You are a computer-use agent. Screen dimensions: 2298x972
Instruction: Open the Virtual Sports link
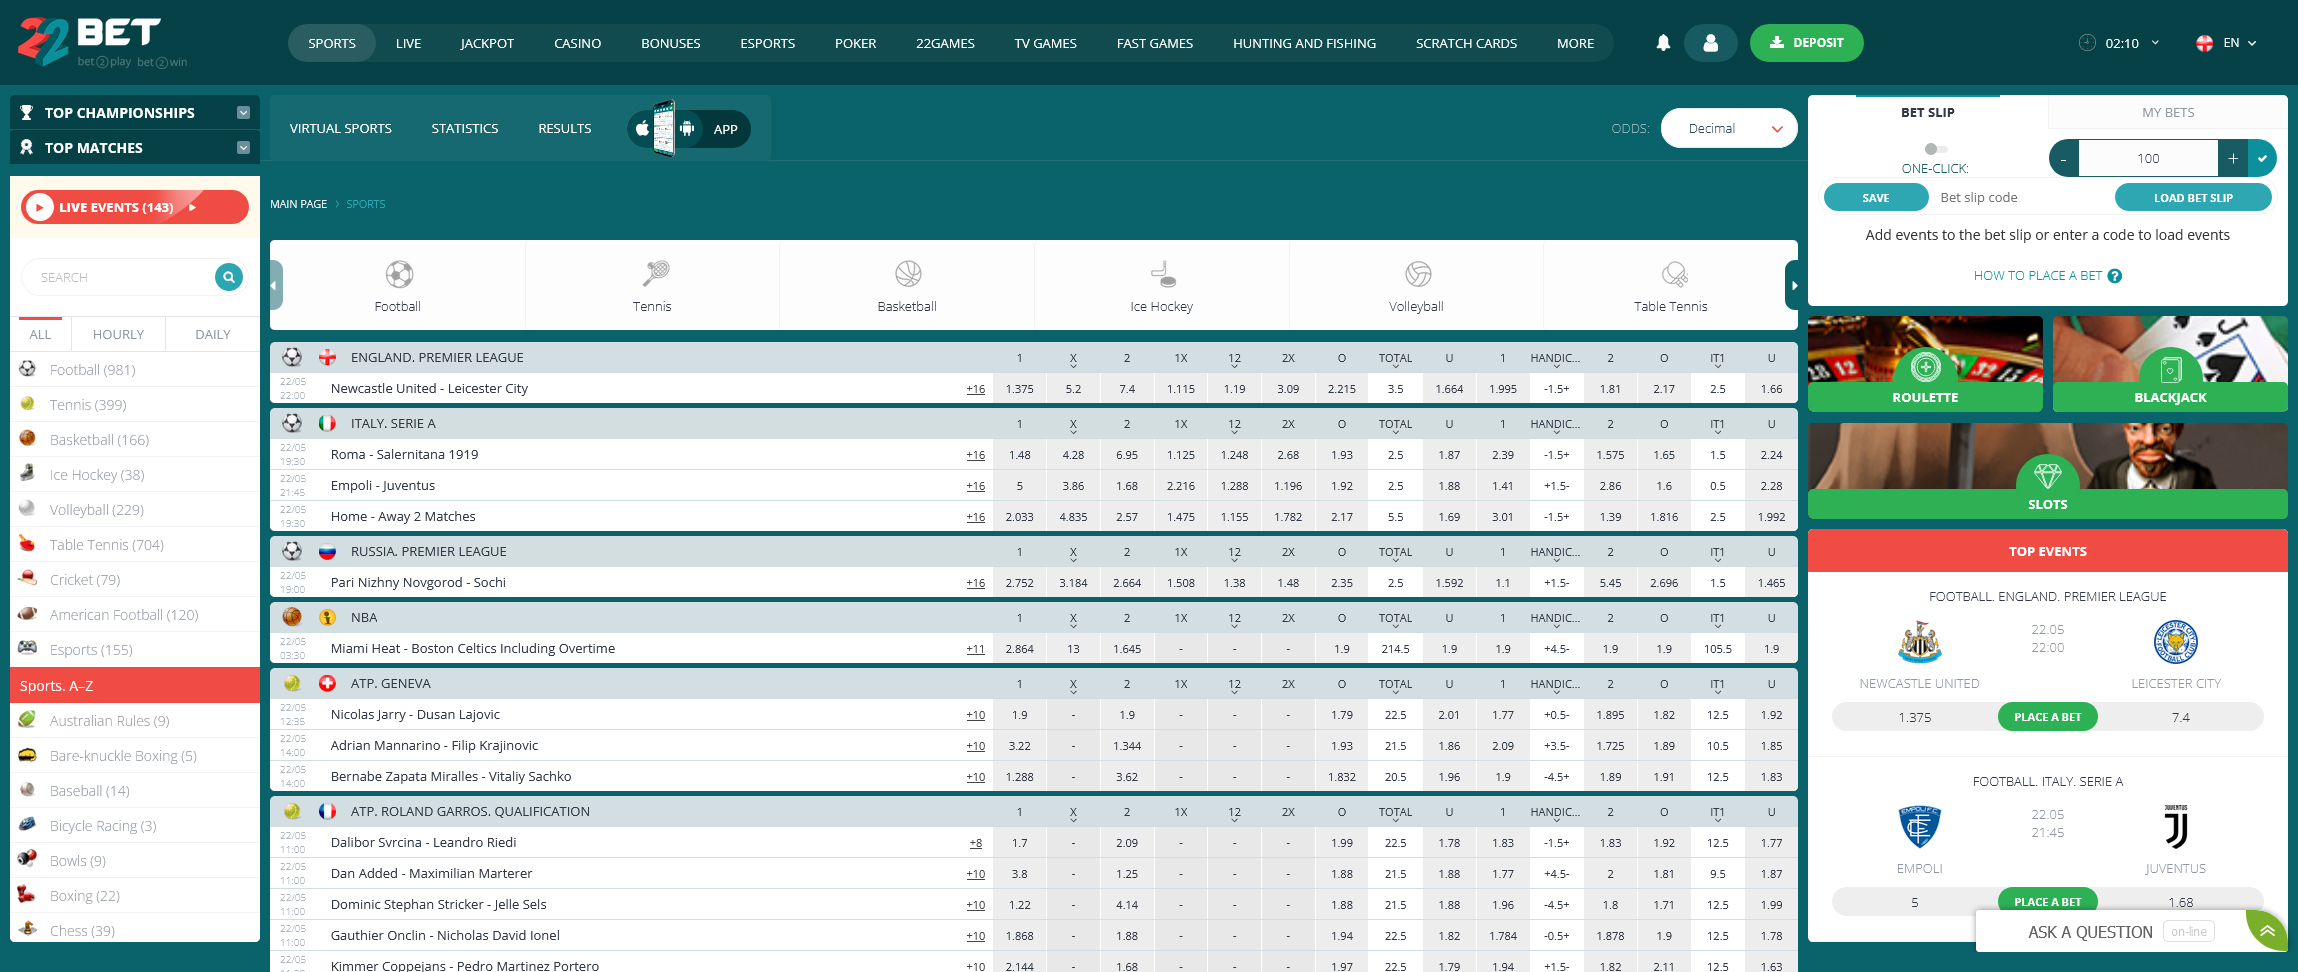pos(341,129)
